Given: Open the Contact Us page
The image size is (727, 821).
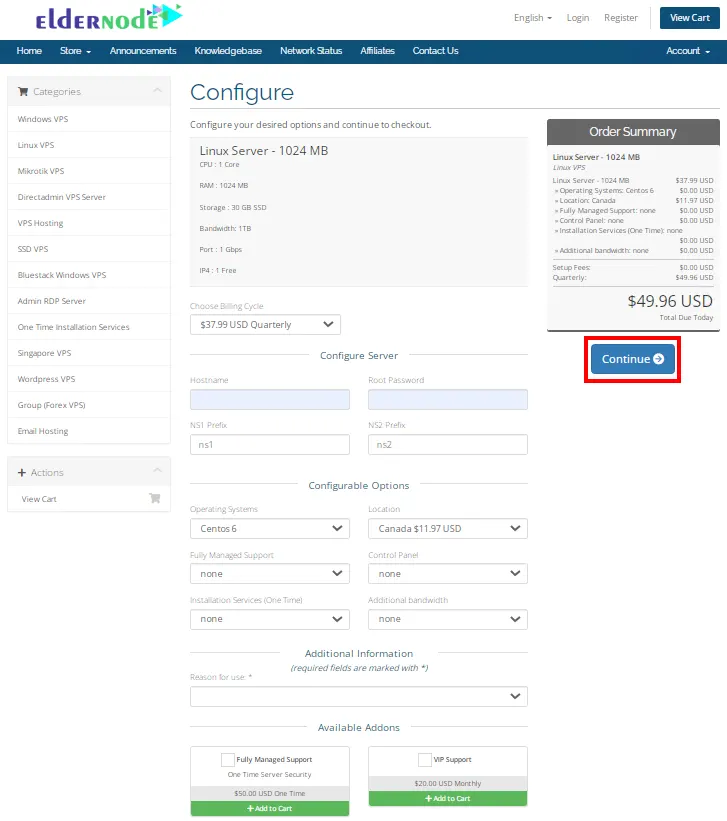Looking at the screenshot, I should tap(435, 51).
